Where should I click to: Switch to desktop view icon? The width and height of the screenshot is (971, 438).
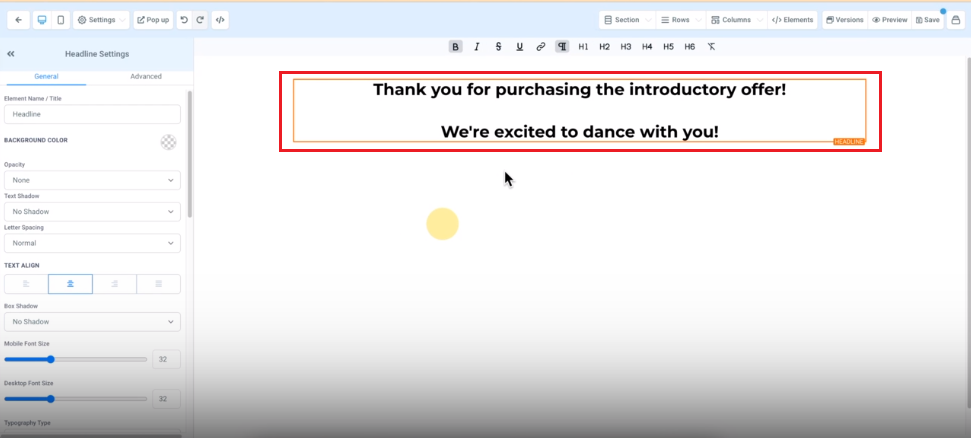click(42, 20)
